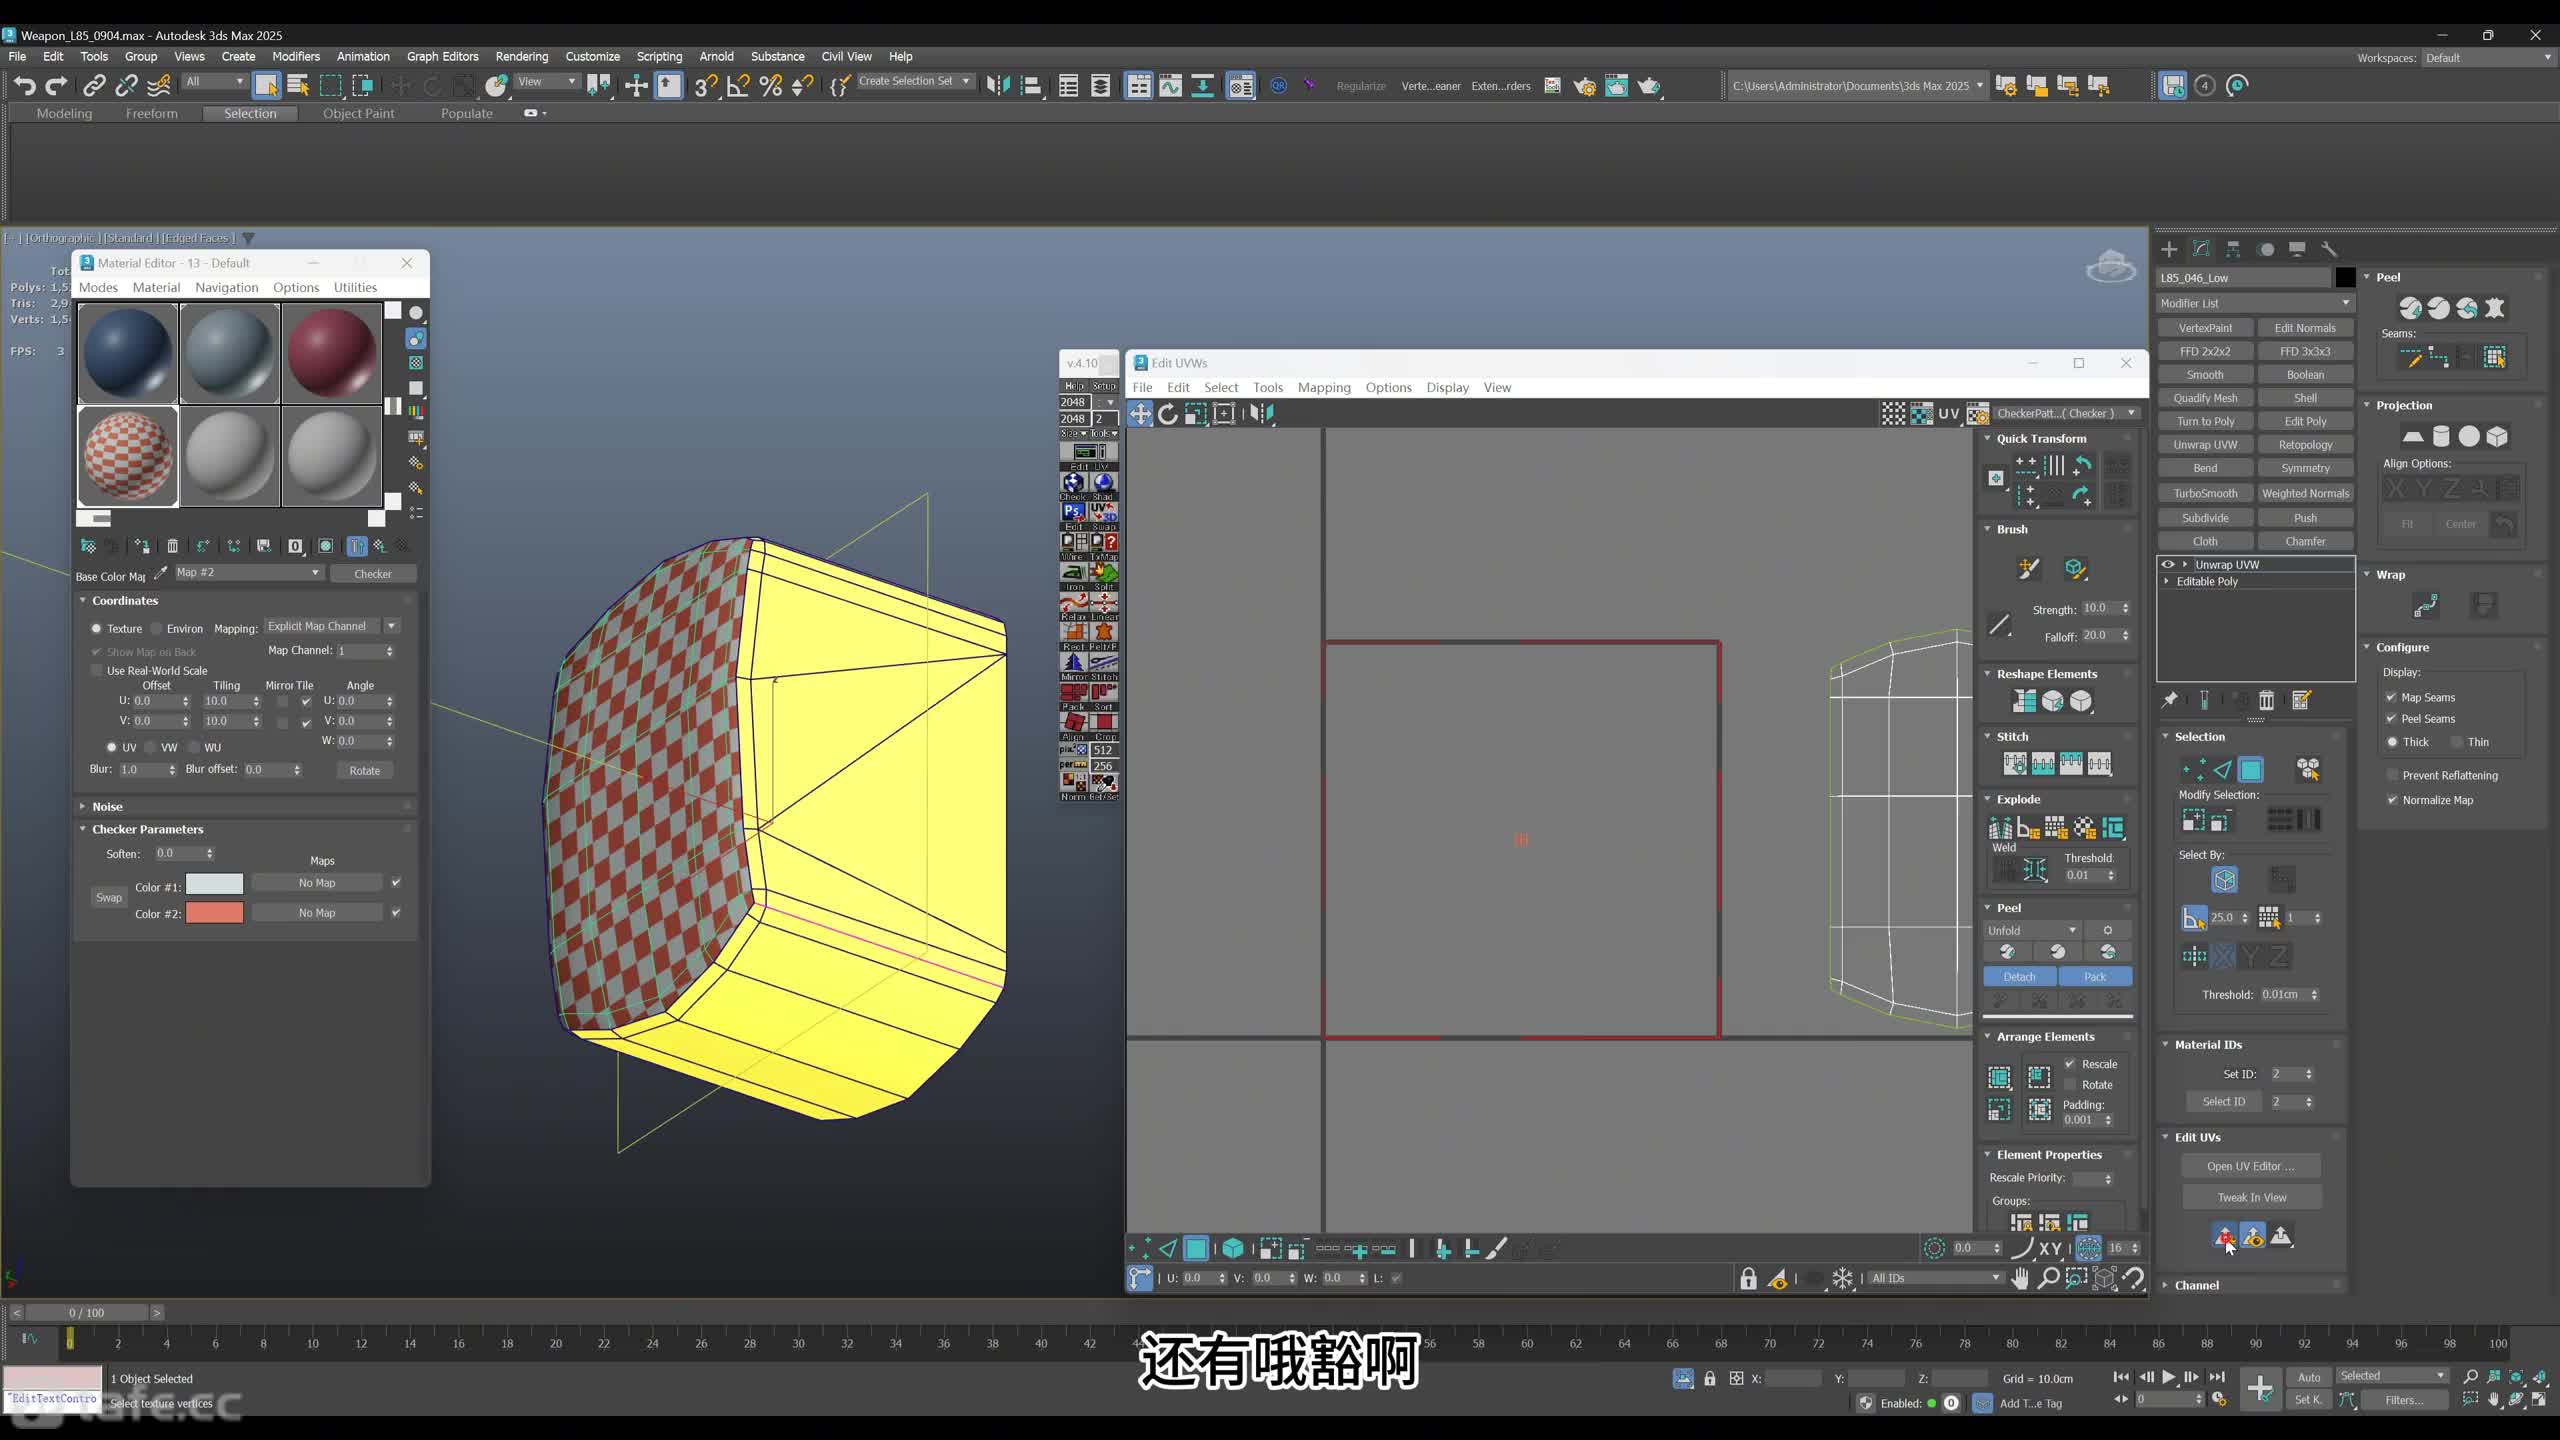
Task: Select the dark red material sample sphere
Action: (x=332, y=353)
